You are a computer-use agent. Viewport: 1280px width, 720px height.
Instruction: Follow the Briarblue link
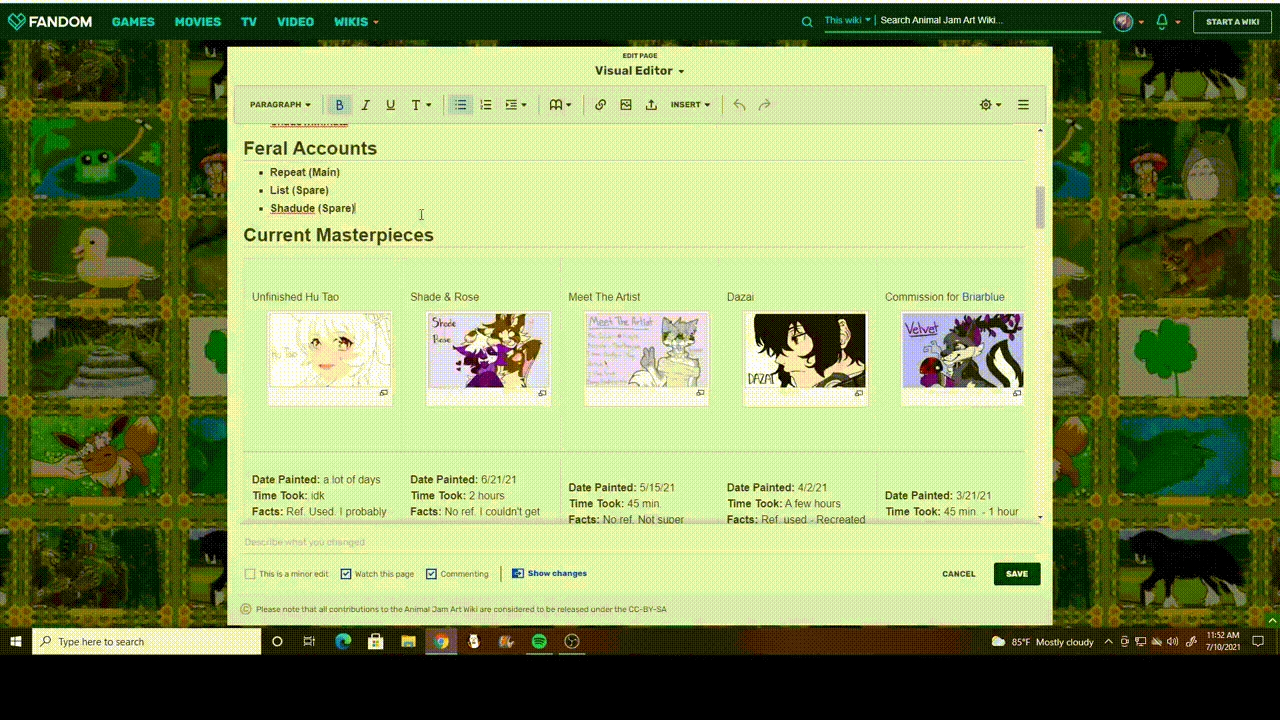pyautogui.click(x=983, y=297)
